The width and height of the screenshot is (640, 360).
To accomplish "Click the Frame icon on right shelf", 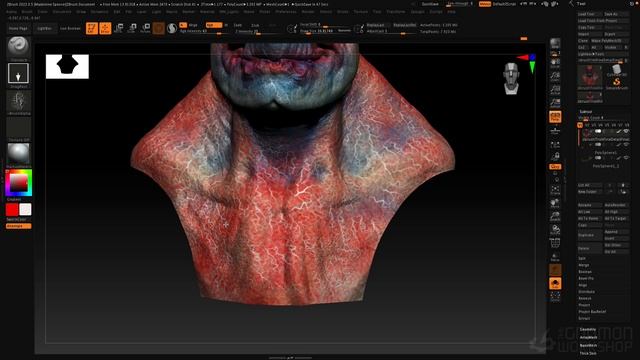I will pyautogui.click(x=555, y=190).
